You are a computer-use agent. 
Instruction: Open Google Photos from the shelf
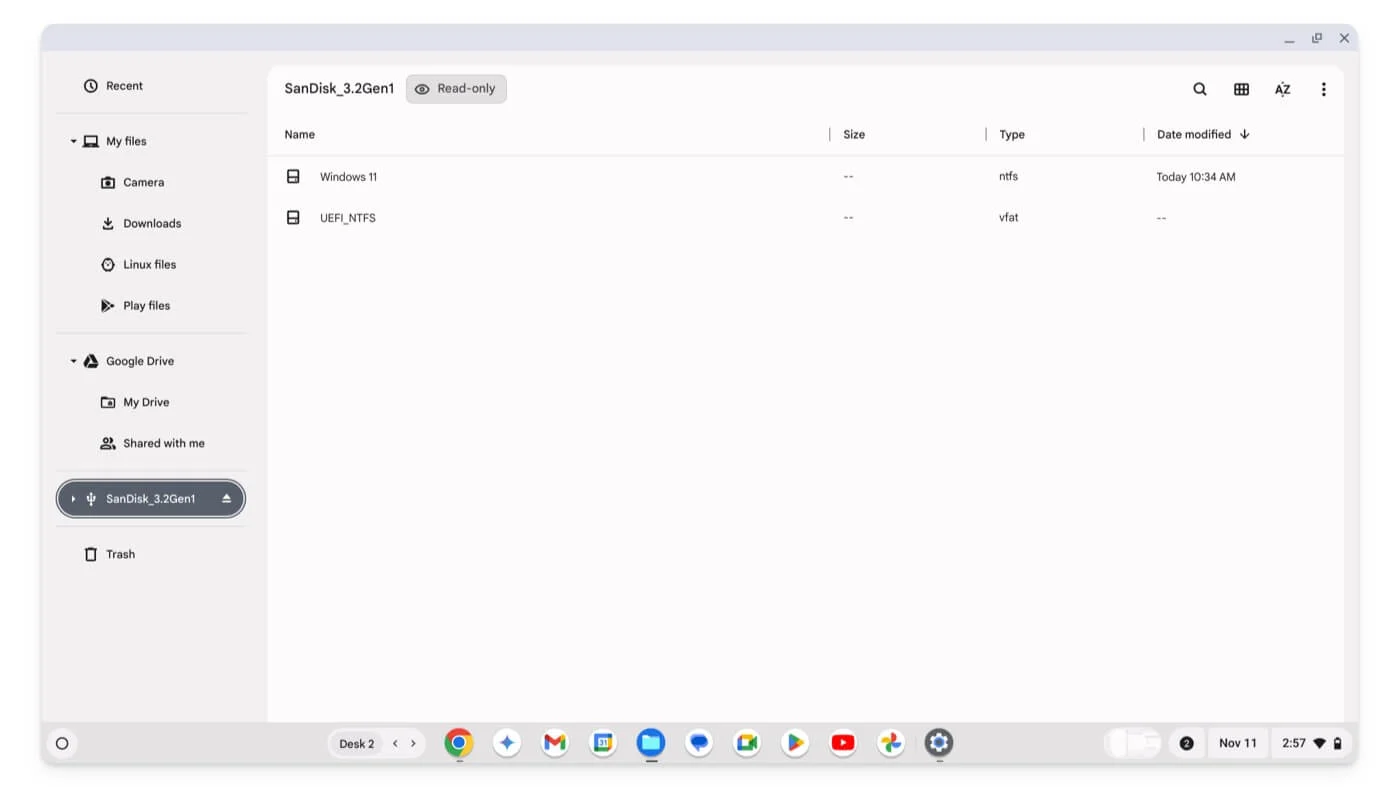pos(890,743)
